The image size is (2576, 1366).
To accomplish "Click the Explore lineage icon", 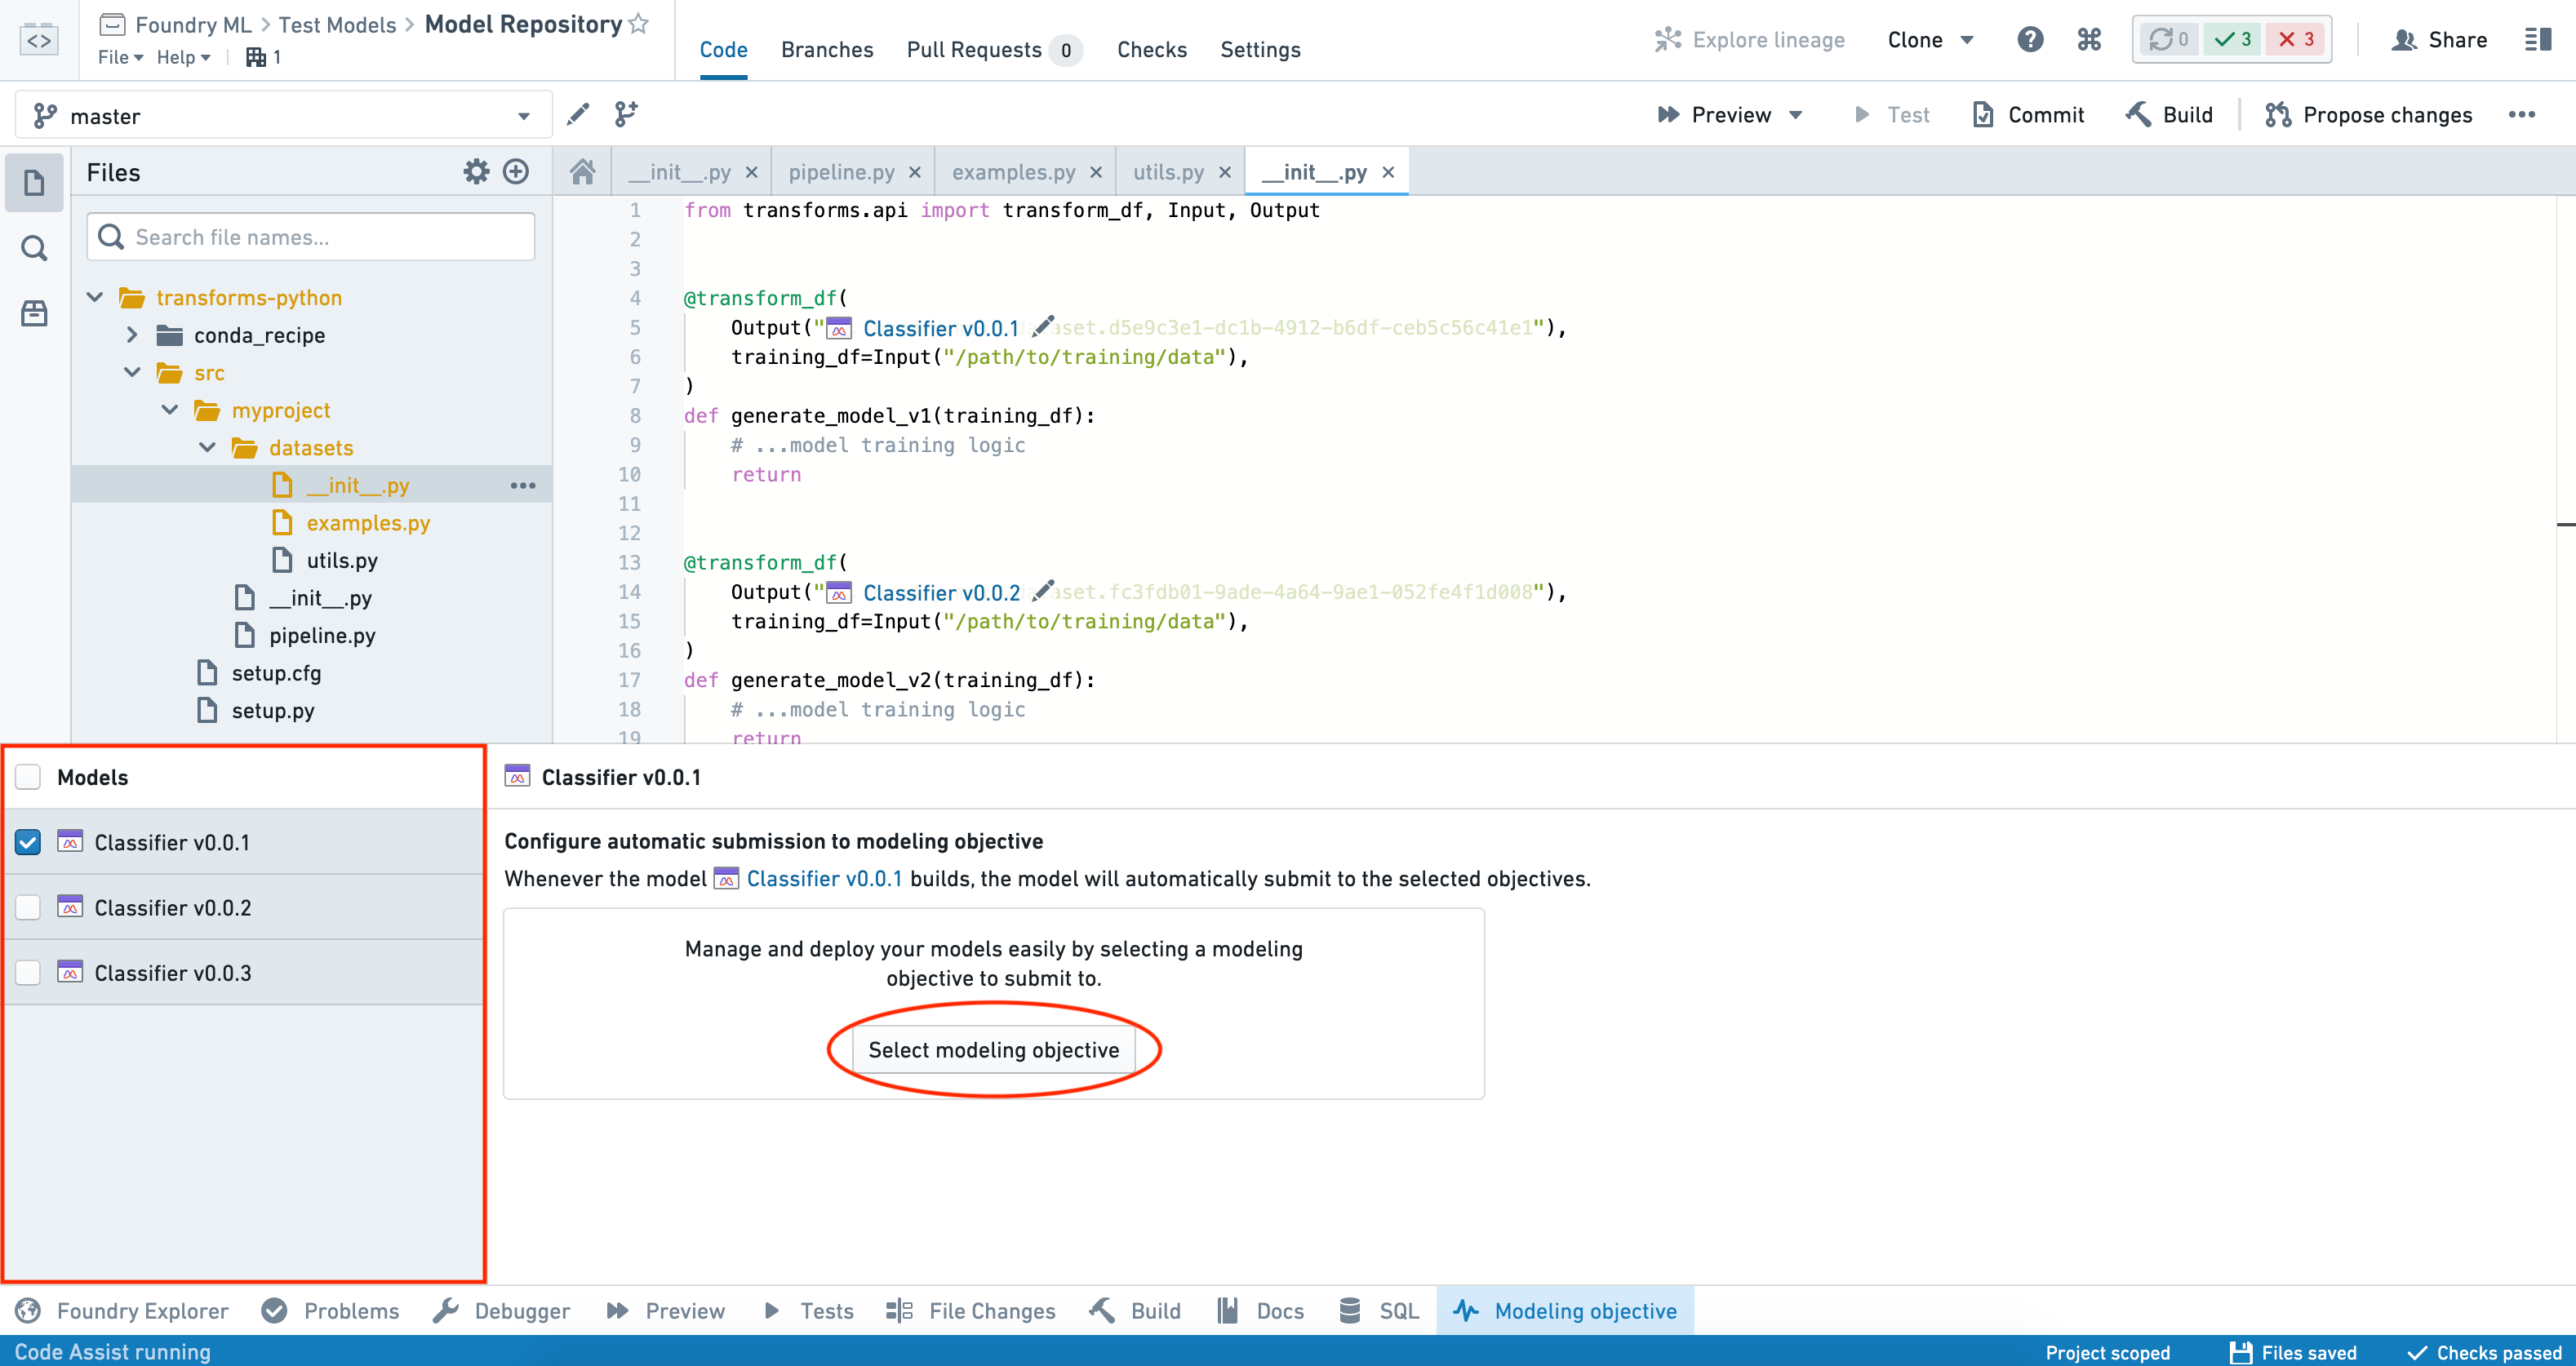I will [1663, 39].
